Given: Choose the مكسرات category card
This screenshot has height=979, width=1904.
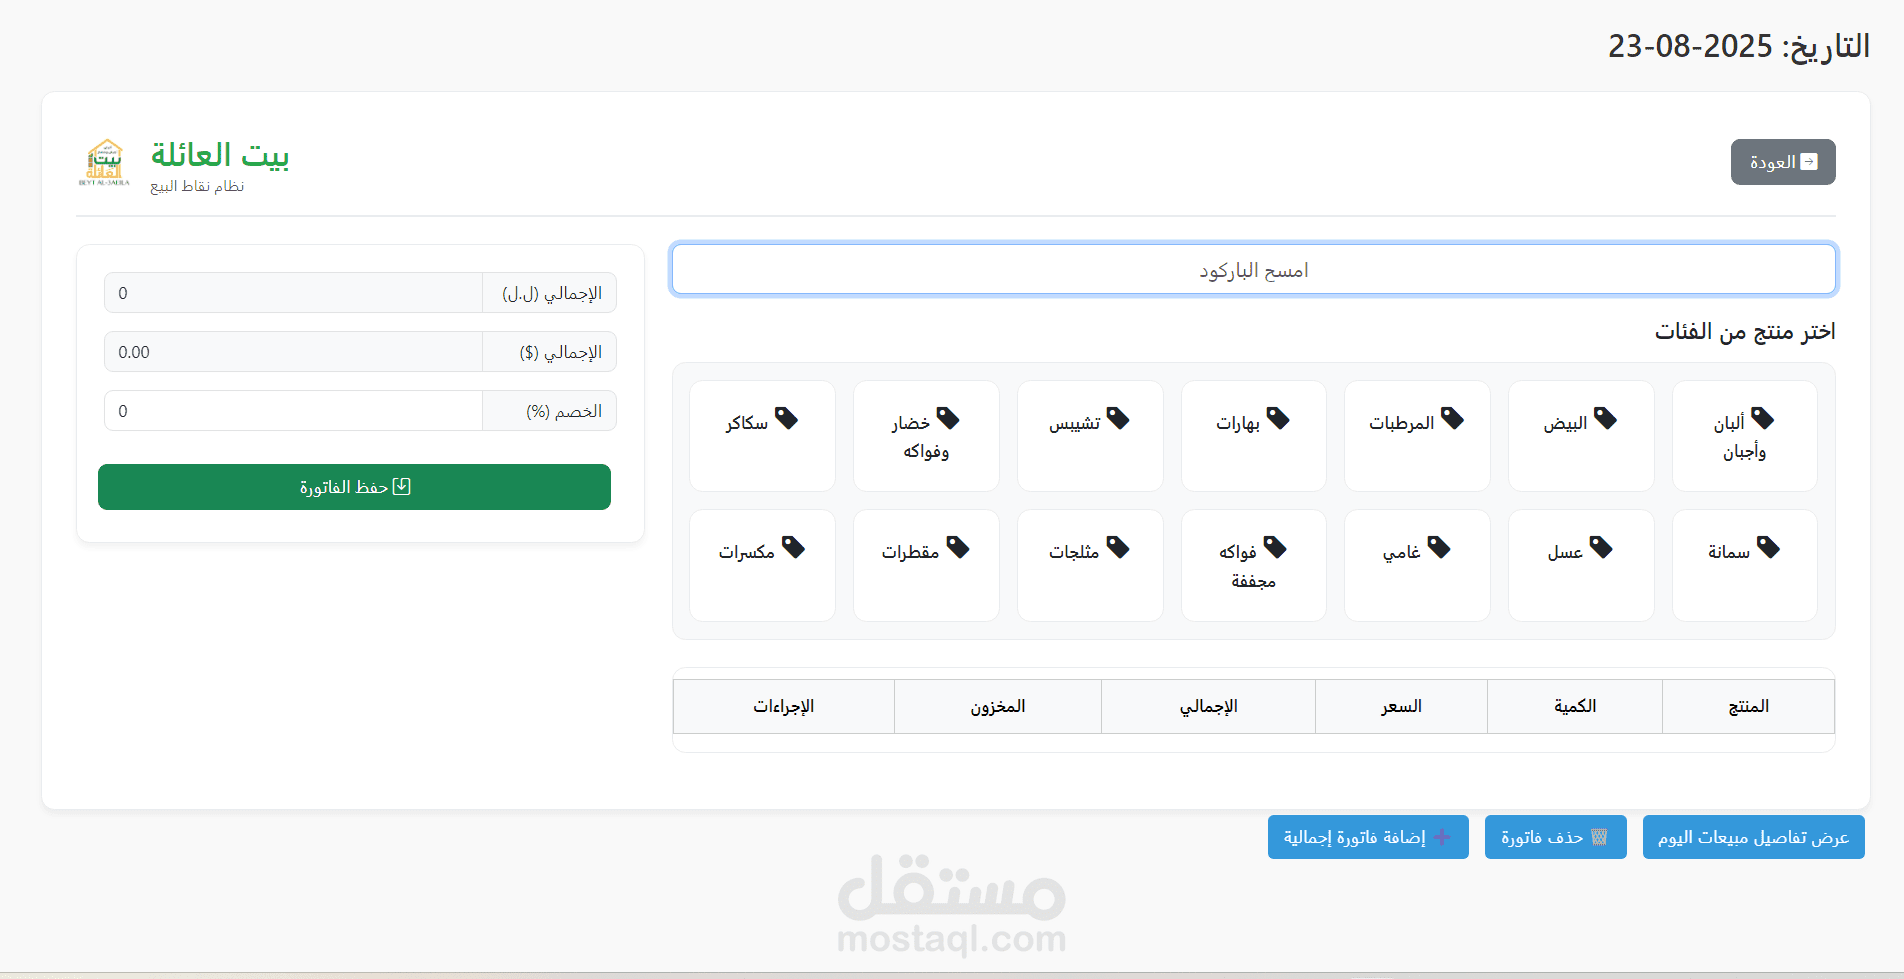Looking at the screenshot, I should click(x=762, y=565).
